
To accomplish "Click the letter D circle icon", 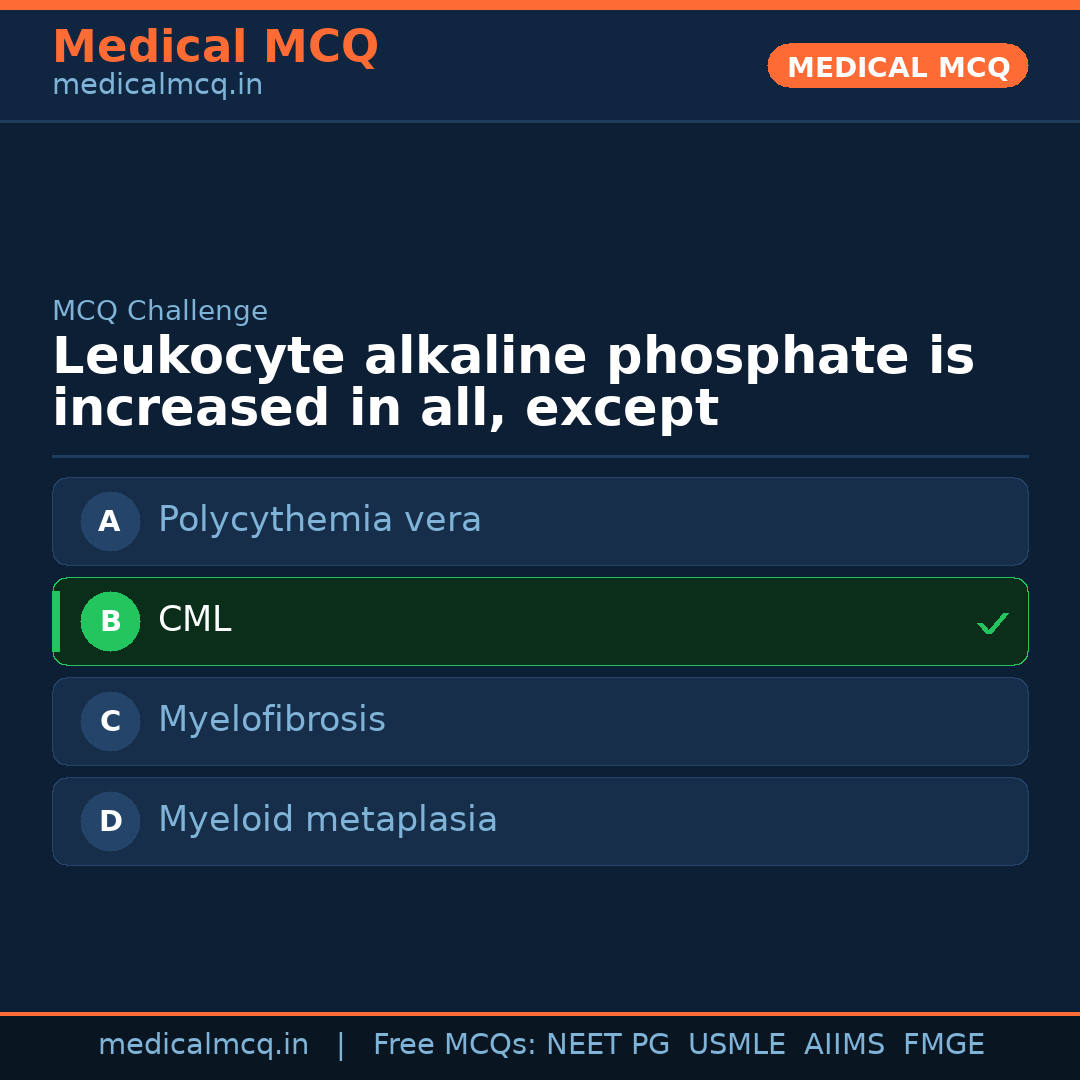I will (x=110, y=821).
